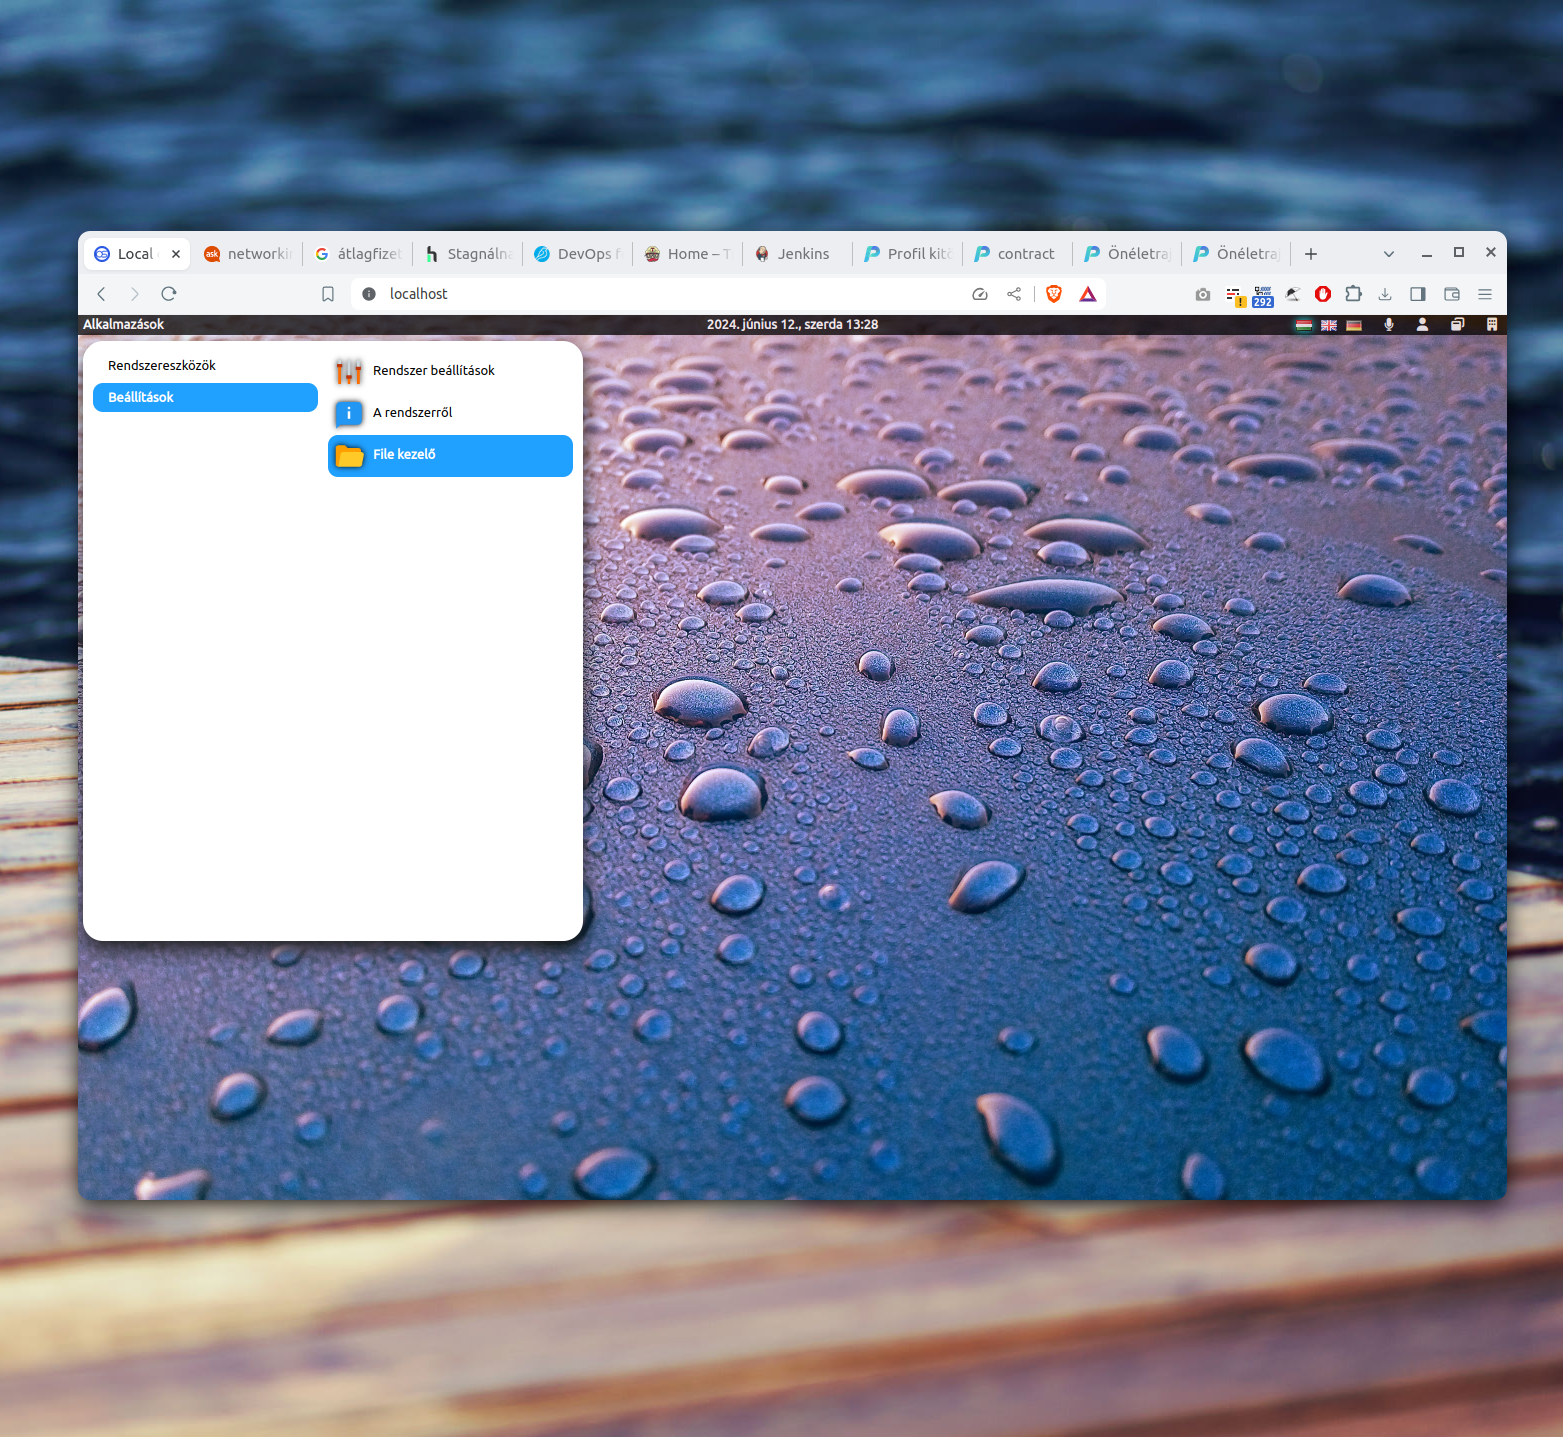Open Brave Rewards triangle icon
This screenshot has width=1563, height=1437.
[1088, 294]
